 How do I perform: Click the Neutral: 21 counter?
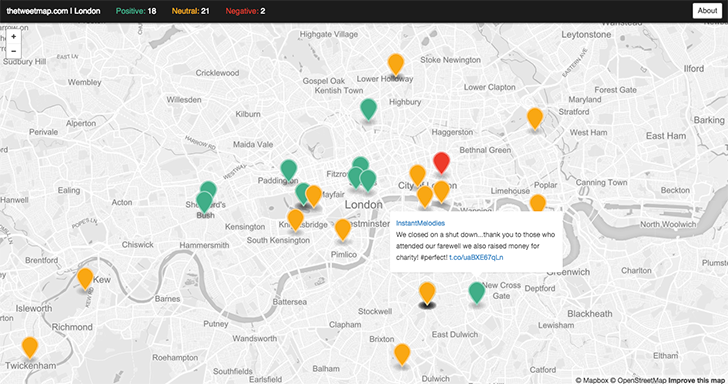191,11
